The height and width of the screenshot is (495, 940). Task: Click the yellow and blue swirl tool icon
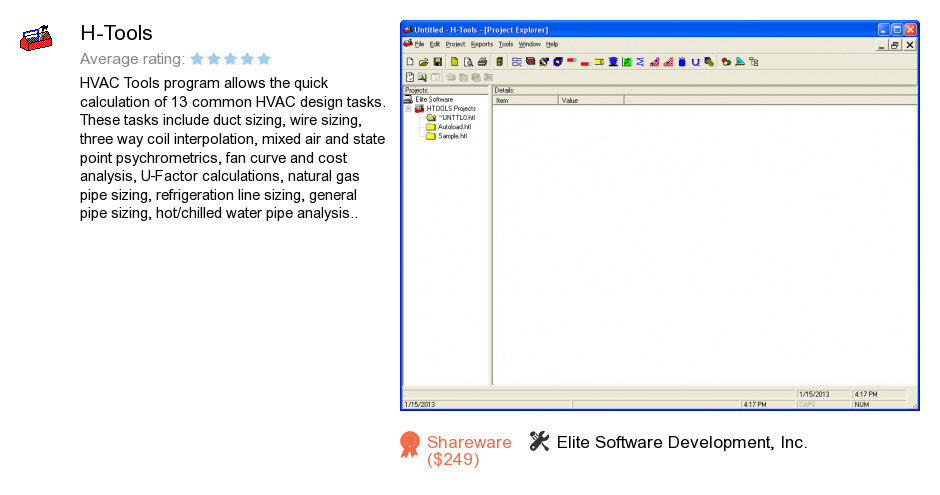coord(544,62)
